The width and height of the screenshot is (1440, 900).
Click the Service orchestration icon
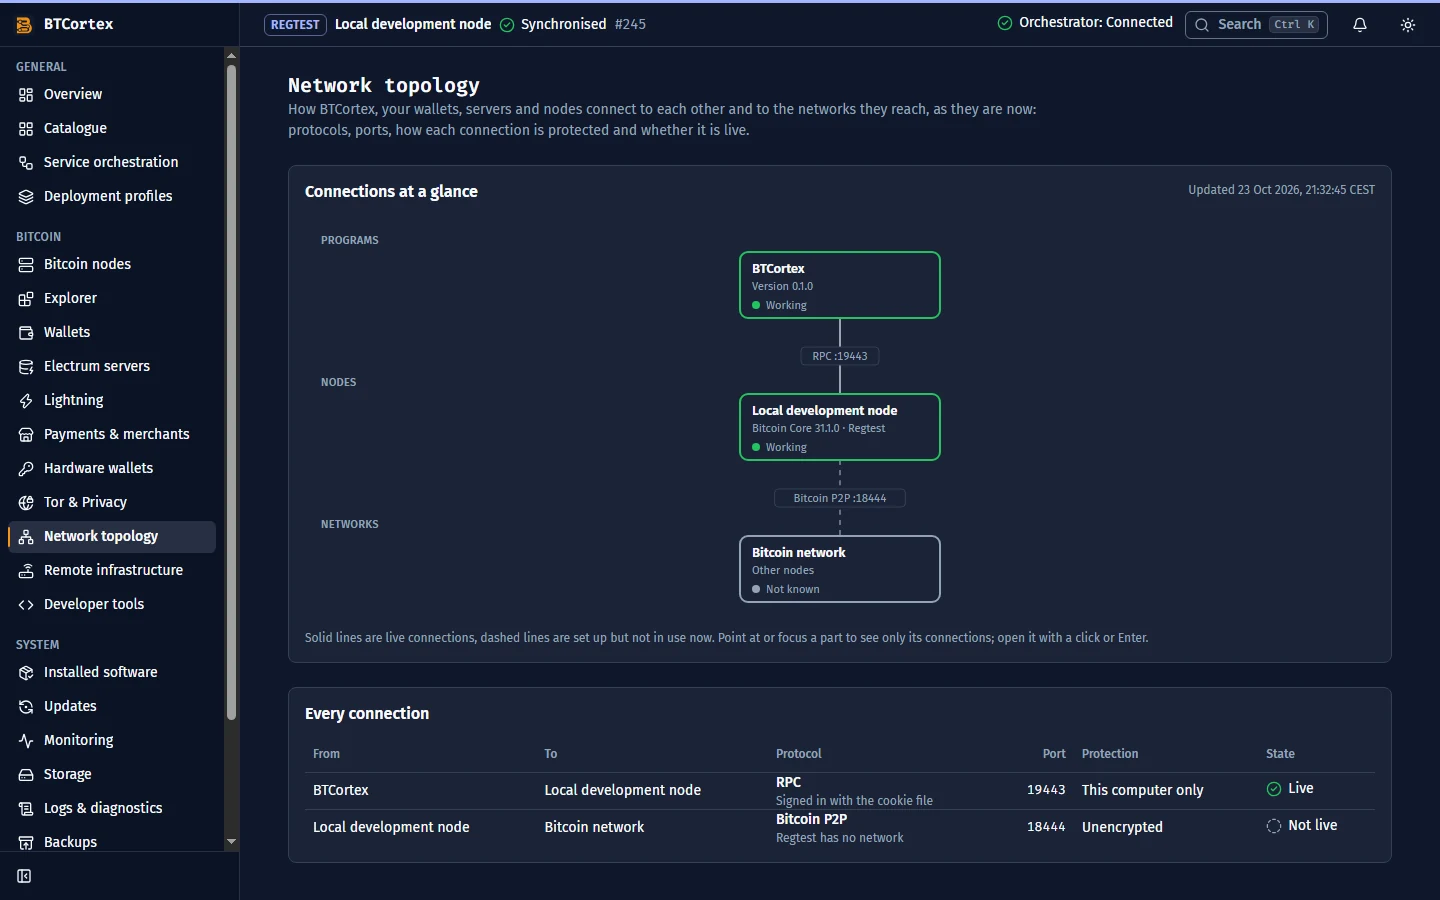coord(26,163)
